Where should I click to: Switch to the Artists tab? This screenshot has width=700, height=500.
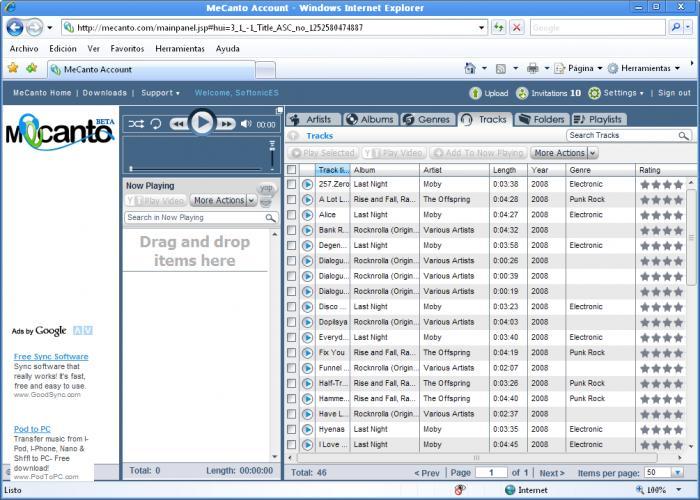pyautogui.click(x=313, y=120)
